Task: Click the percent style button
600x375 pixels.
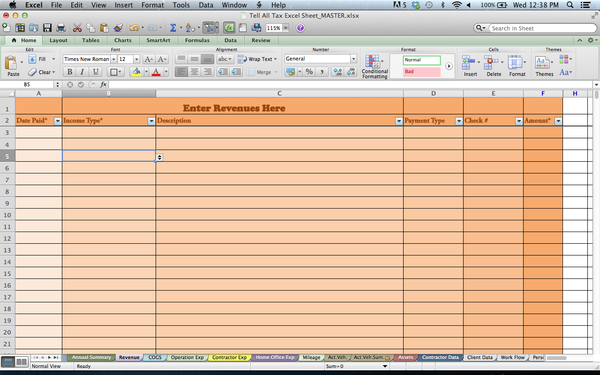Action: pyautogui.click(x=309, y=72)
